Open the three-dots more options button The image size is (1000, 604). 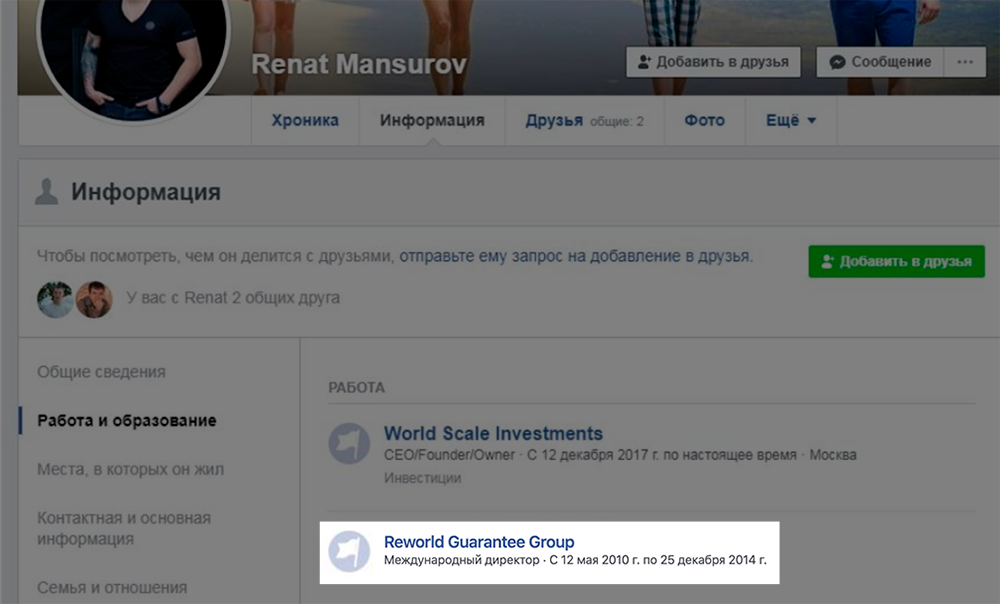pyautogui.click(x=965, y=62)
